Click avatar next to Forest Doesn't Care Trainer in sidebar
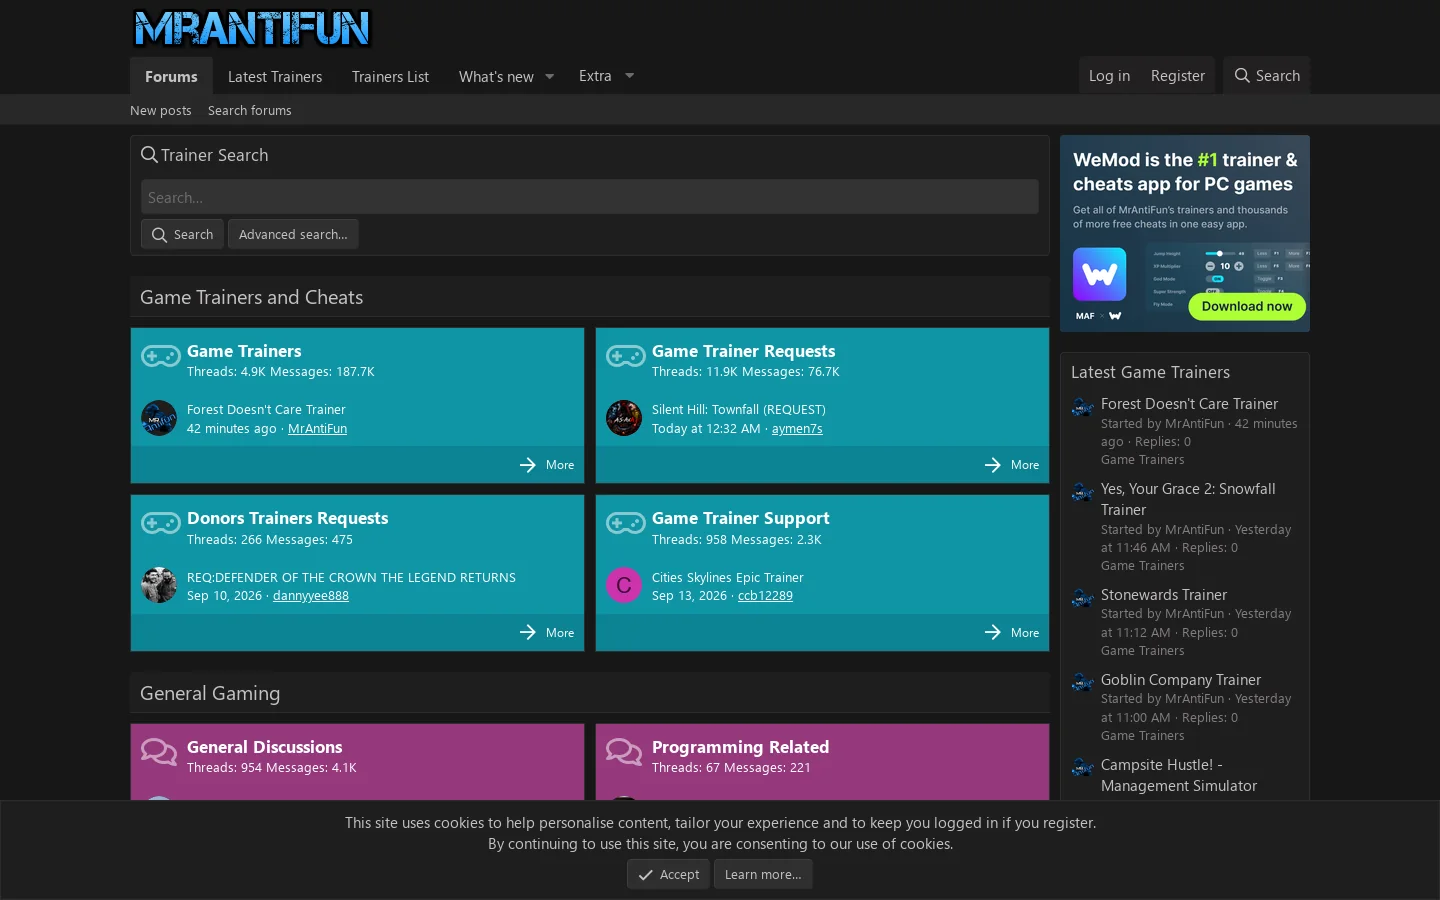Image resolution: width=1440 pixels, height=900 pixels. 1082,407
